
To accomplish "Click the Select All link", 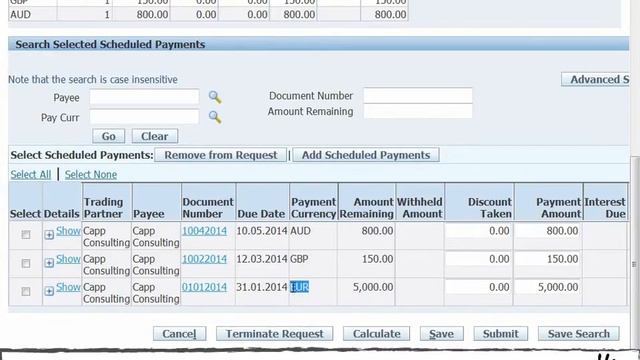I will pos(31,175).
